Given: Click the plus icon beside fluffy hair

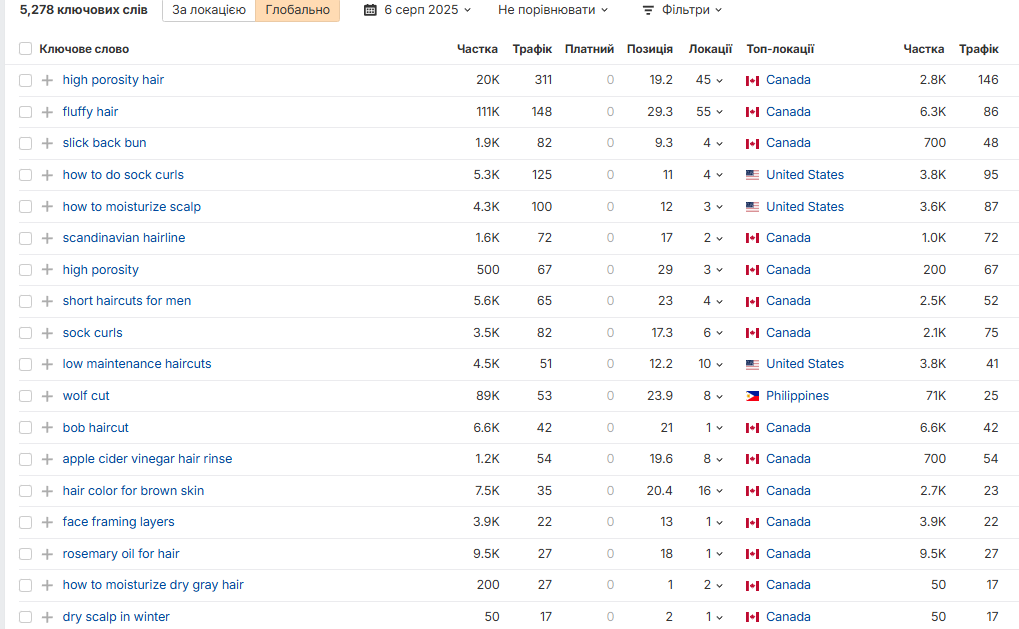Looking at the screenshot, I should pyautogui.click(x=47, y=112).
